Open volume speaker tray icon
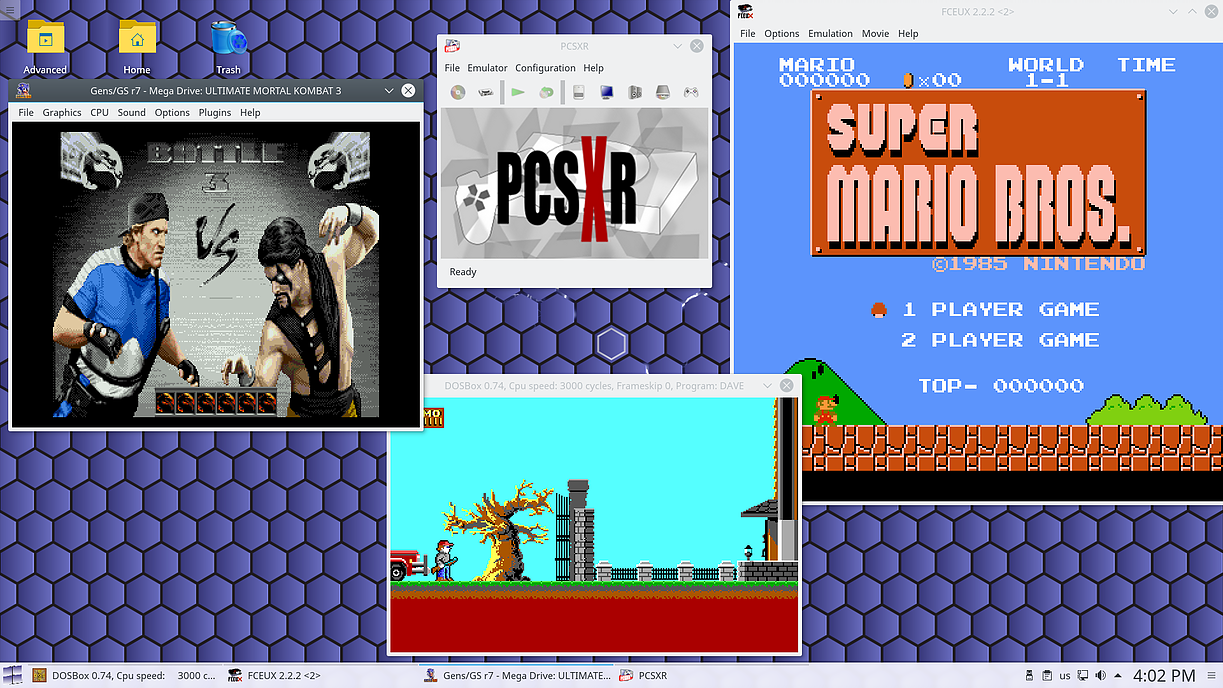This screenshot has width=1223, height=688. [1101, 675]
